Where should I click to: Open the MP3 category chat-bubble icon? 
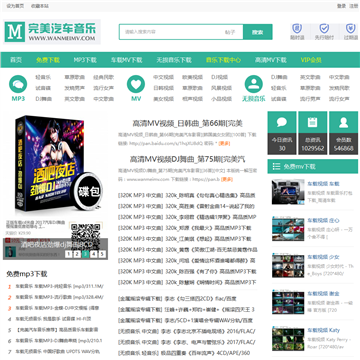[x=18, y=84]
